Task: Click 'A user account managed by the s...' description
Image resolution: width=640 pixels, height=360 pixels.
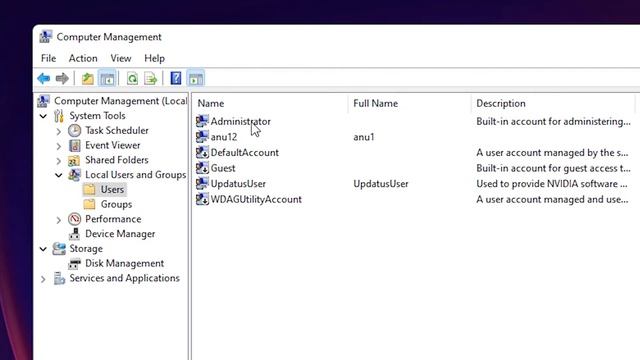Action: [552, 153]
